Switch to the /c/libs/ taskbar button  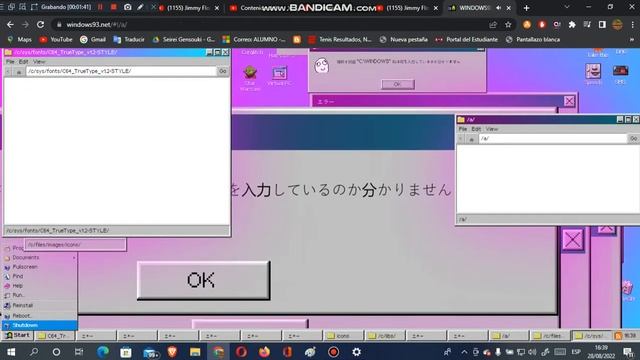pyautogui.click(x=385, y=336)
